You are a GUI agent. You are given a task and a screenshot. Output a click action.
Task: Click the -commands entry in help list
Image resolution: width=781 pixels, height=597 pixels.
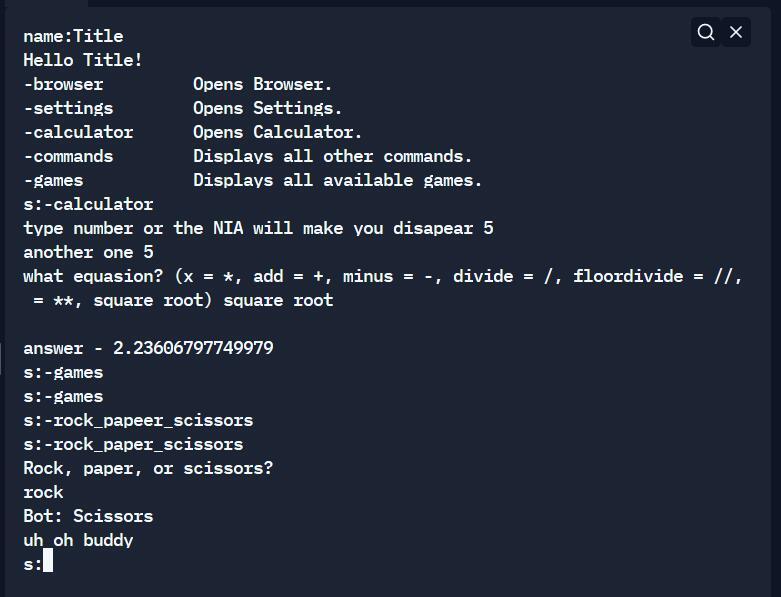coord(69,156)
